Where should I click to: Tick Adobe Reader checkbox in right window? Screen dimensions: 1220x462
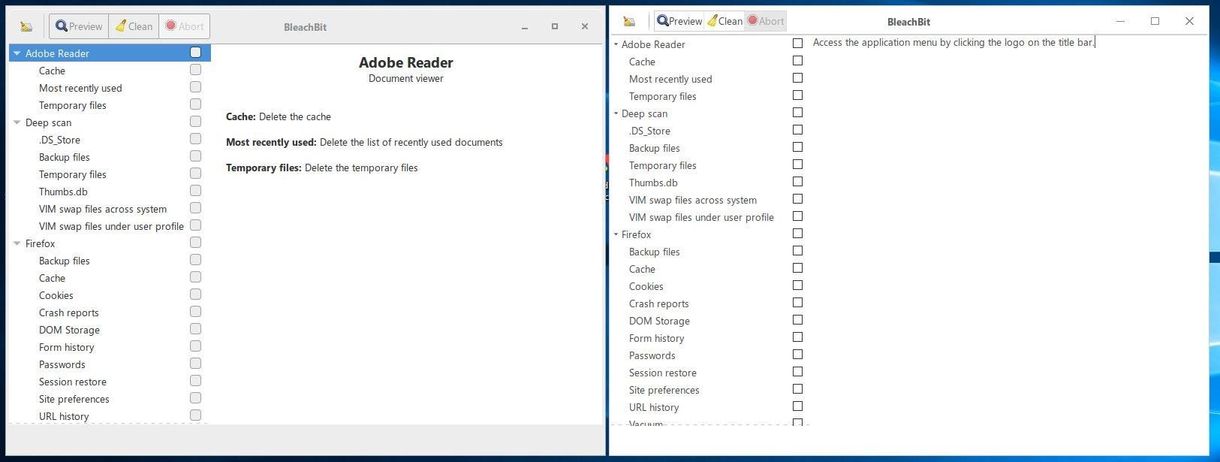point(797,43)
